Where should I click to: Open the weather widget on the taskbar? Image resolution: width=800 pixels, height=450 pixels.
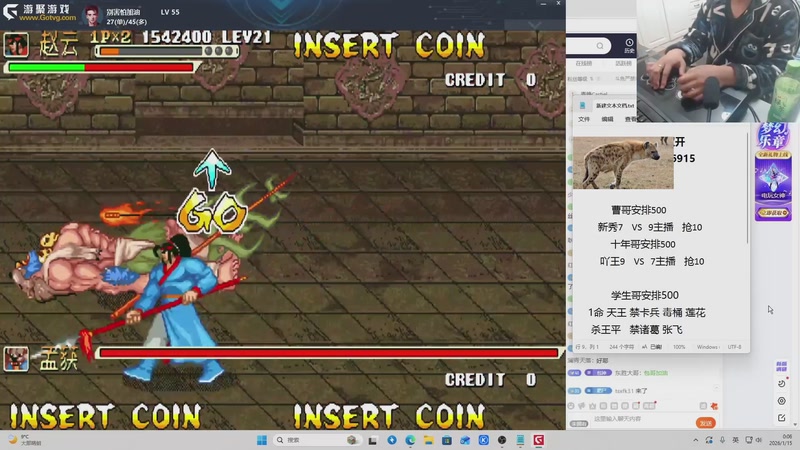pyautogui.click(x=24, y=440)
